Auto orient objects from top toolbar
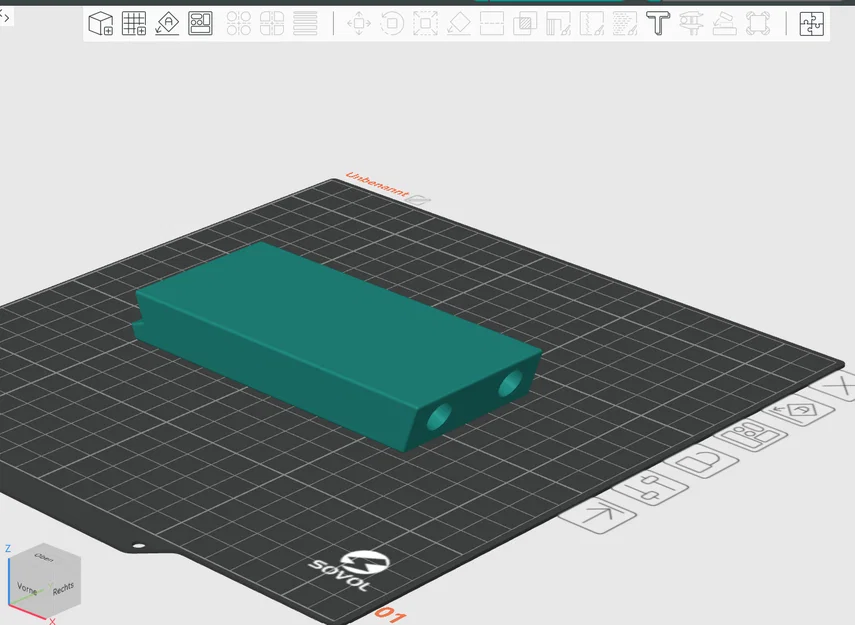855x625 pixels. tap(167, 23)
